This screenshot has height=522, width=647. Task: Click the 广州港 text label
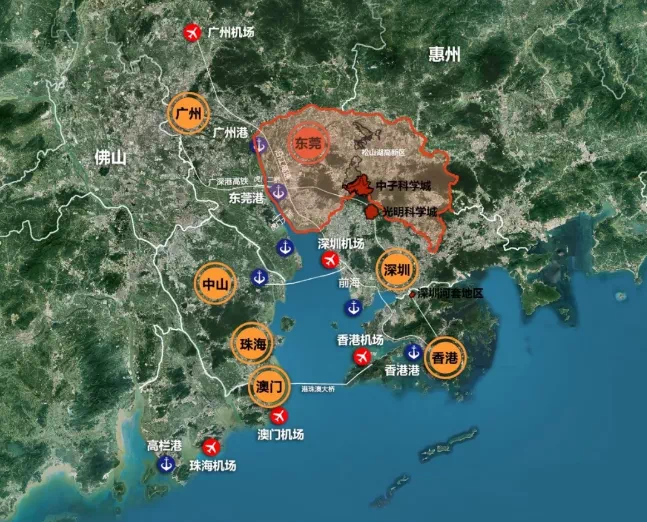click(x=230, y=132)
